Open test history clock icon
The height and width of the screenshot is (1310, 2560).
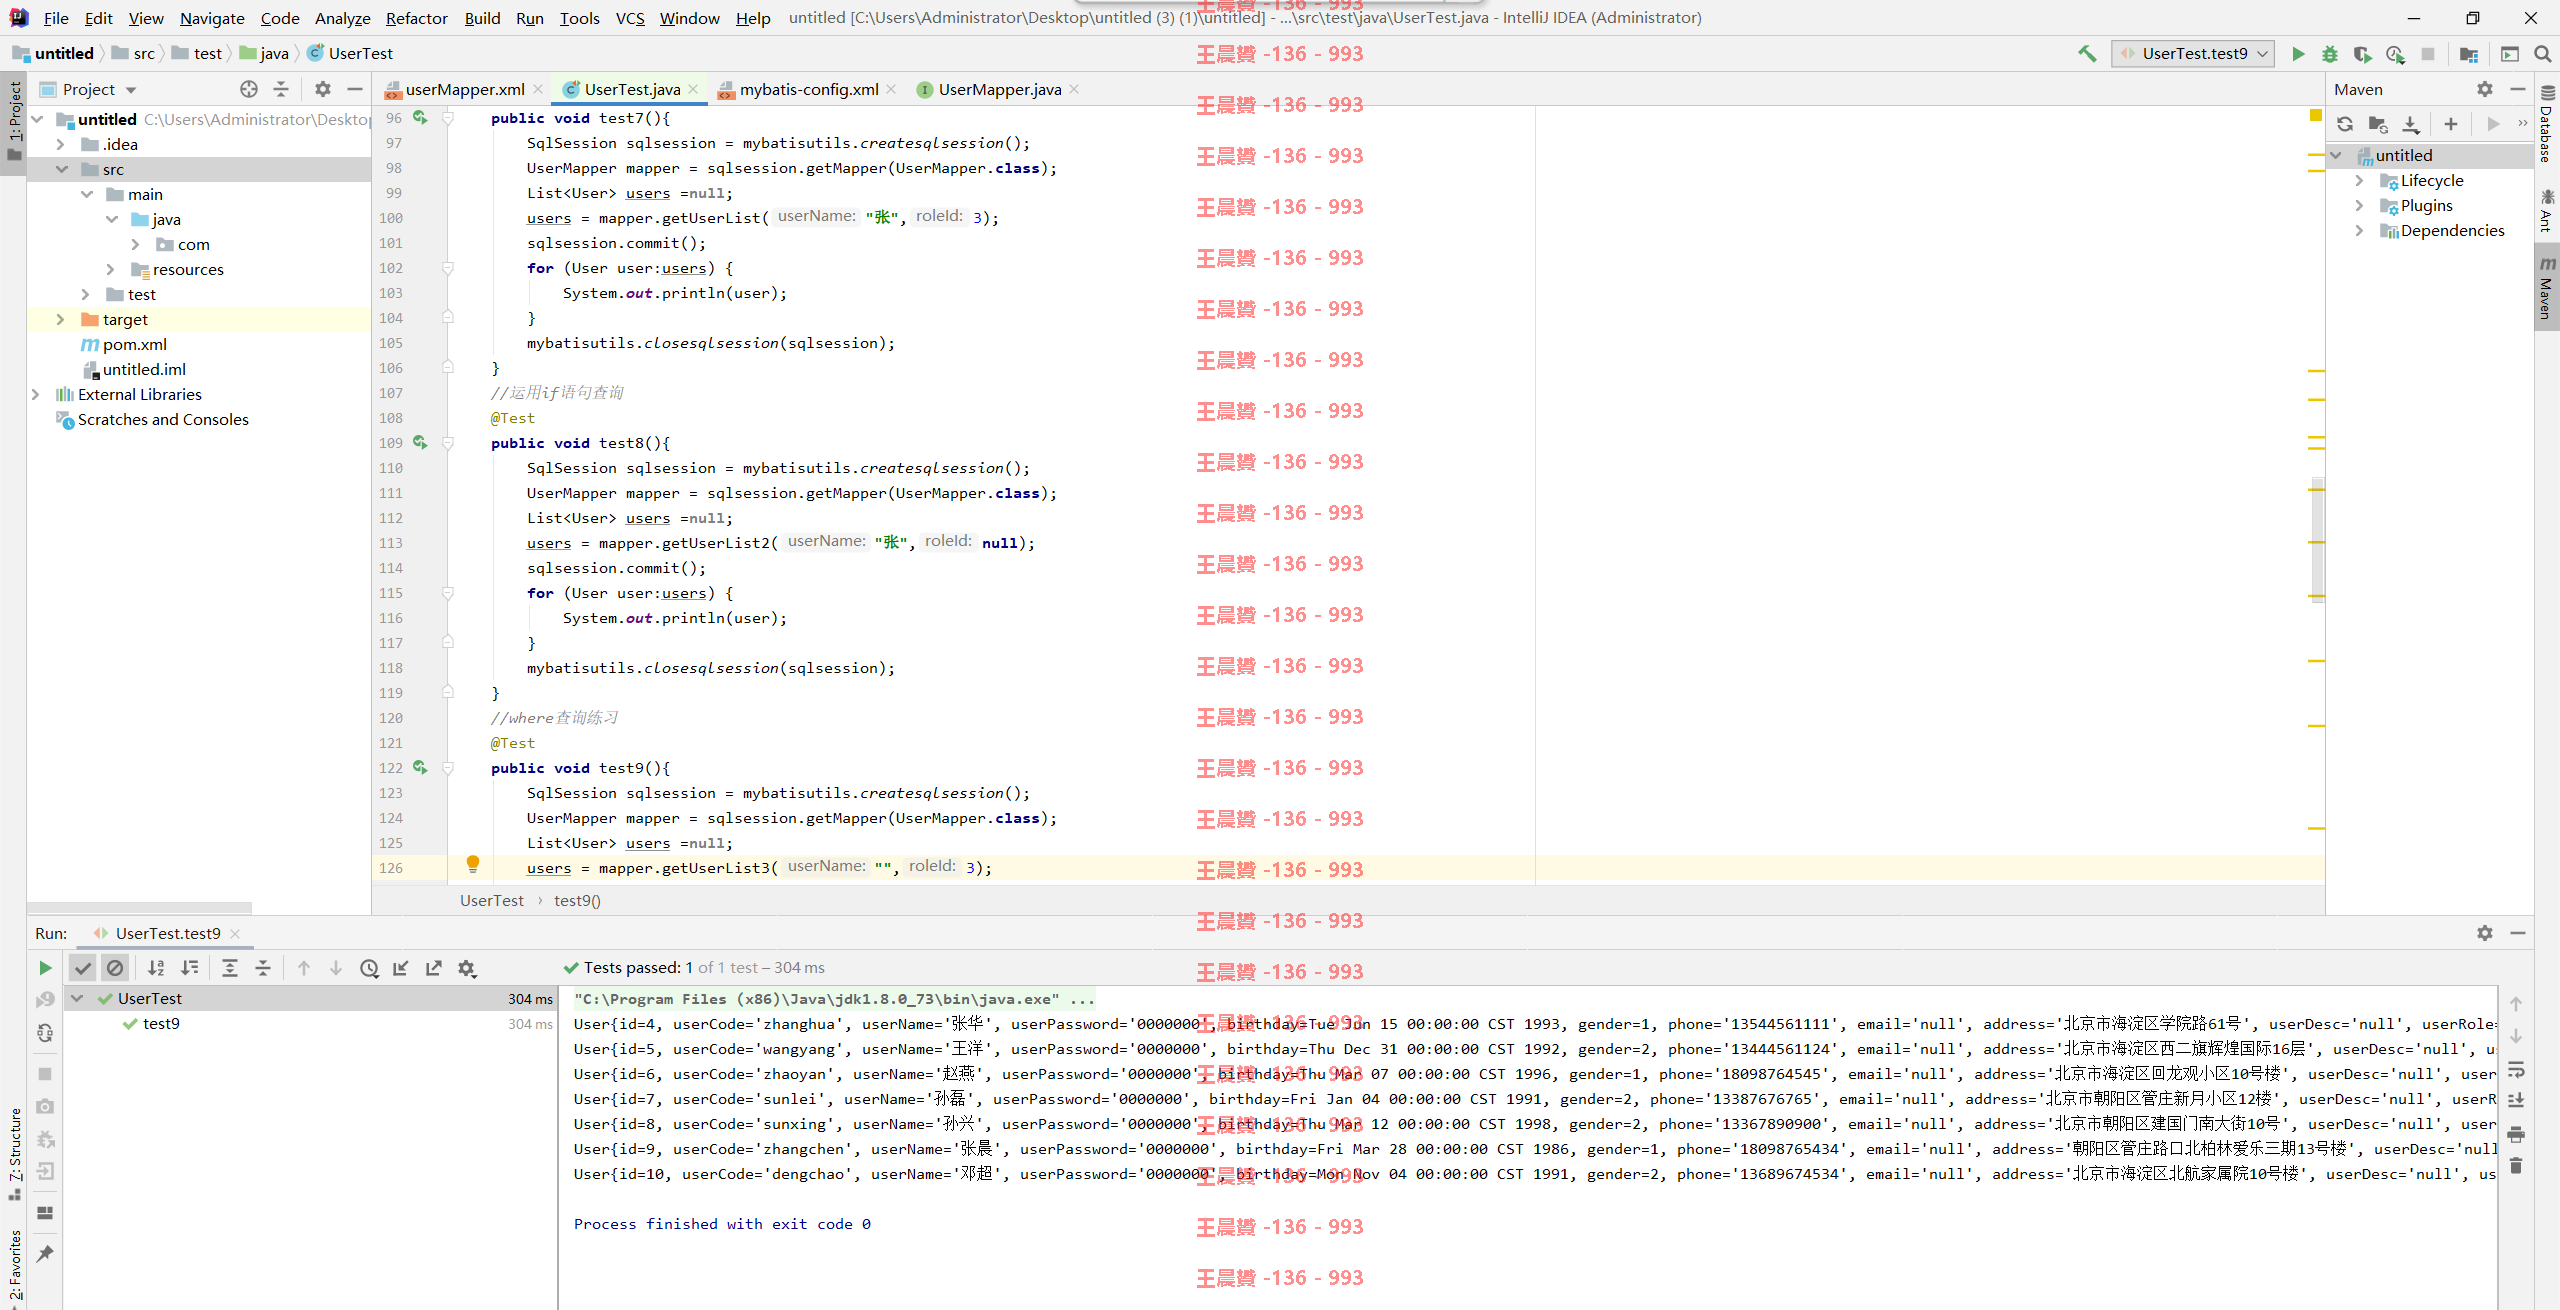369,968
